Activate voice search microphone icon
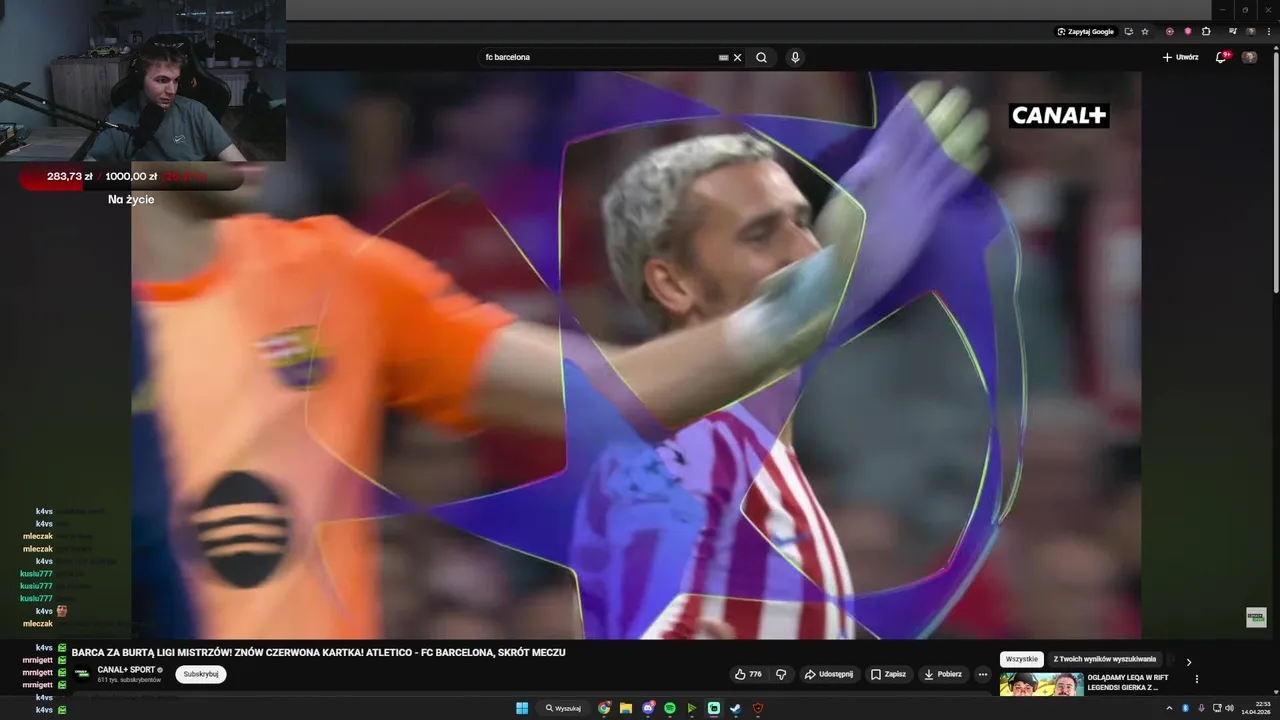This screenshot has width=1280, height=720. (795, 57)
